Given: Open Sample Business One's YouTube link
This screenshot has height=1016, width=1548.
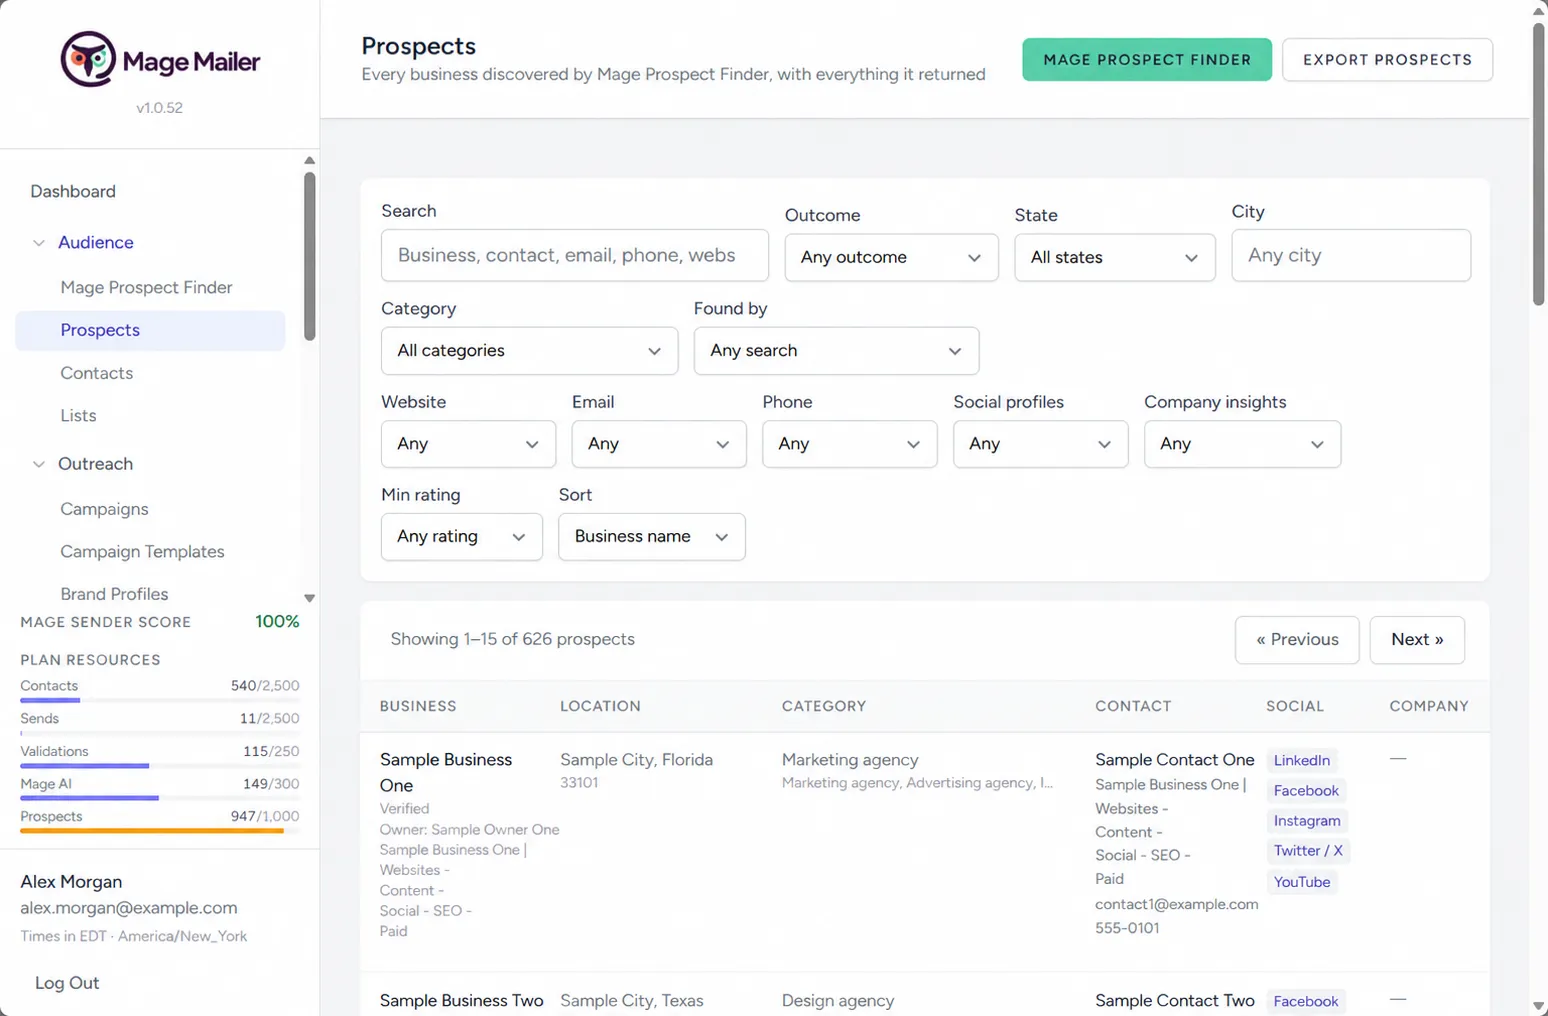Looking at the screenshot, I should click(1301, 882).
